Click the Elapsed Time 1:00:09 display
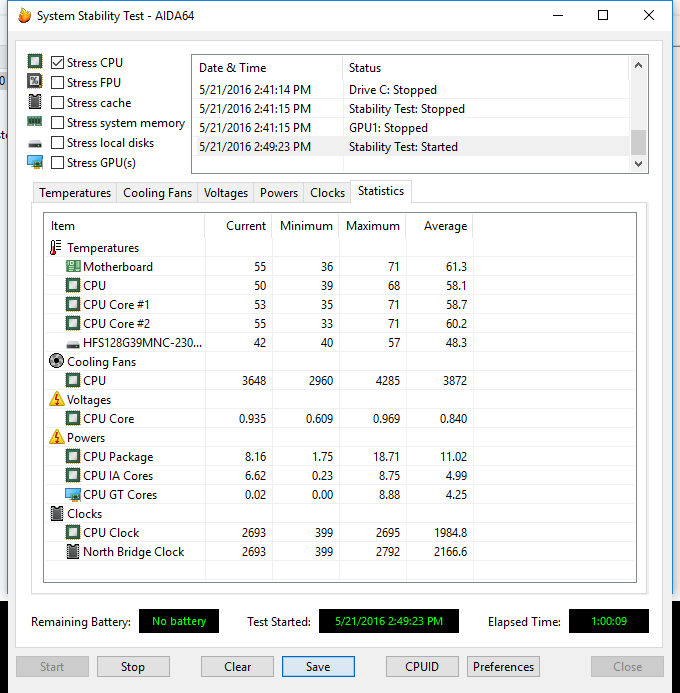Screen dimensions: 680x693 609,621
